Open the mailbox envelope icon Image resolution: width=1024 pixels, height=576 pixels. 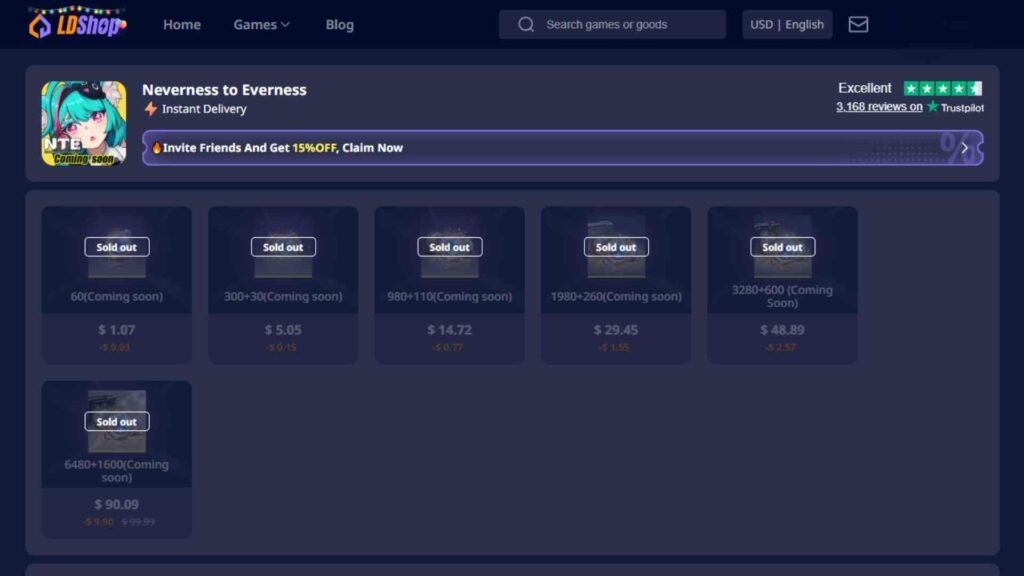pos(858,24)
